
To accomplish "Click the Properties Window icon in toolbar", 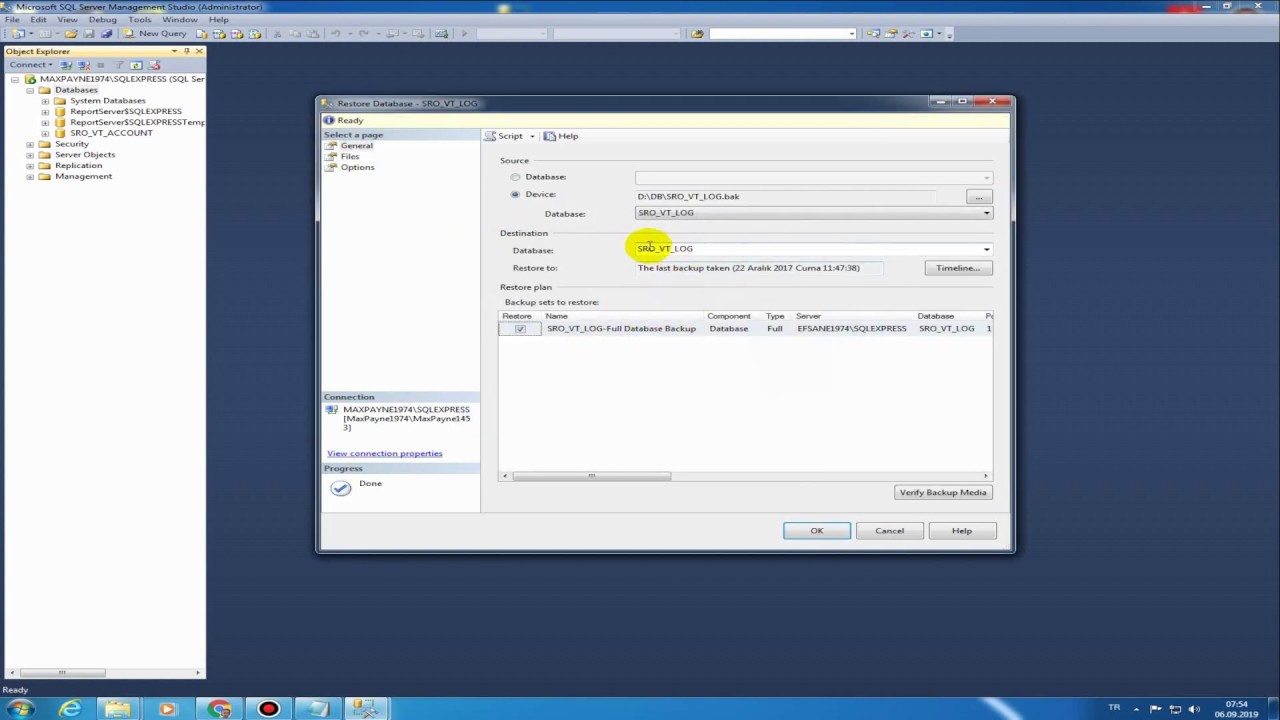I will click(891, 33).
